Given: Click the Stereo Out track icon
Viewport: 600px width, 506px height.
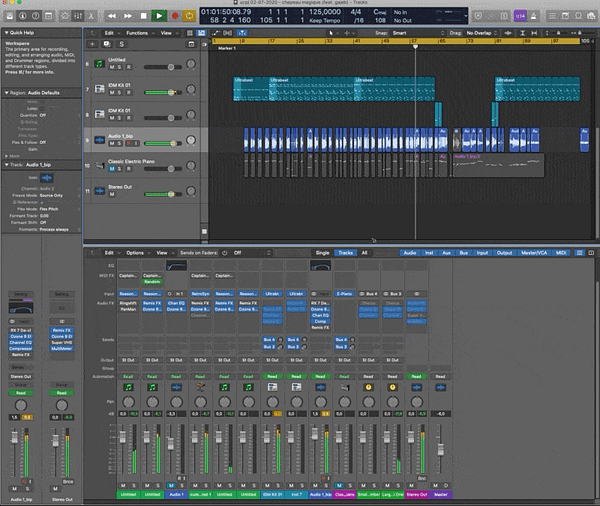Looking at the screenshot, I should point(99,190).
